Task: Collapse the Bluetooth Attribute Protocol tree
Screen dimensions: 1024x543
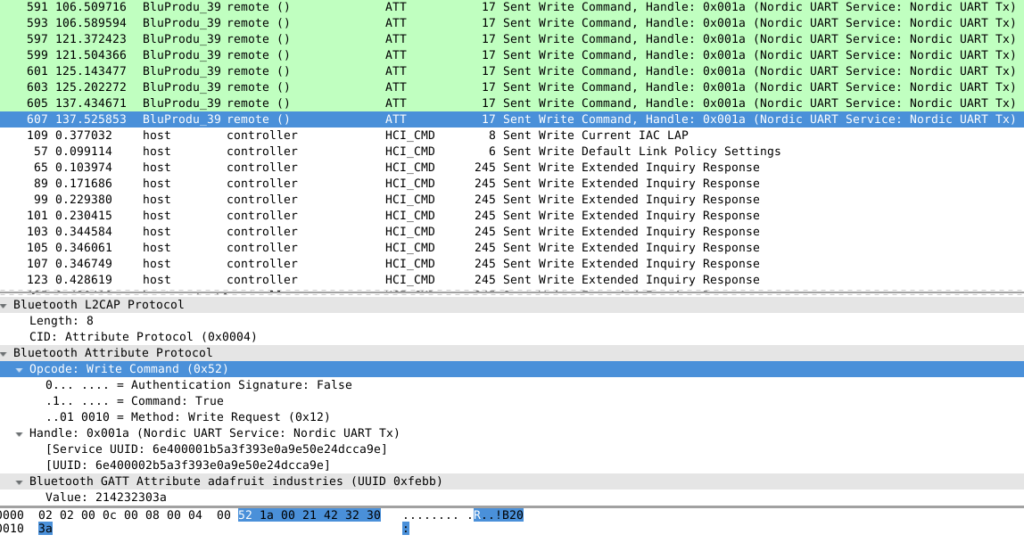Action: [x=5, y=353]
